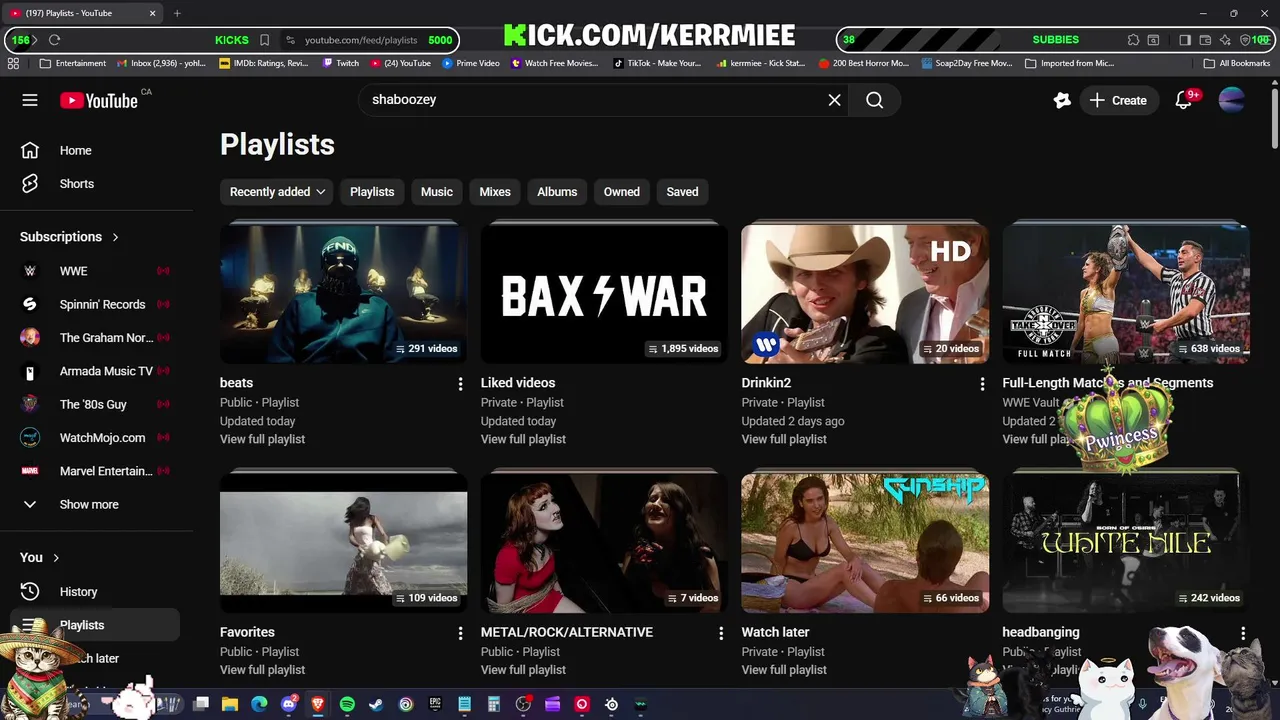Open the YouTube Create button

[1118, 100]
